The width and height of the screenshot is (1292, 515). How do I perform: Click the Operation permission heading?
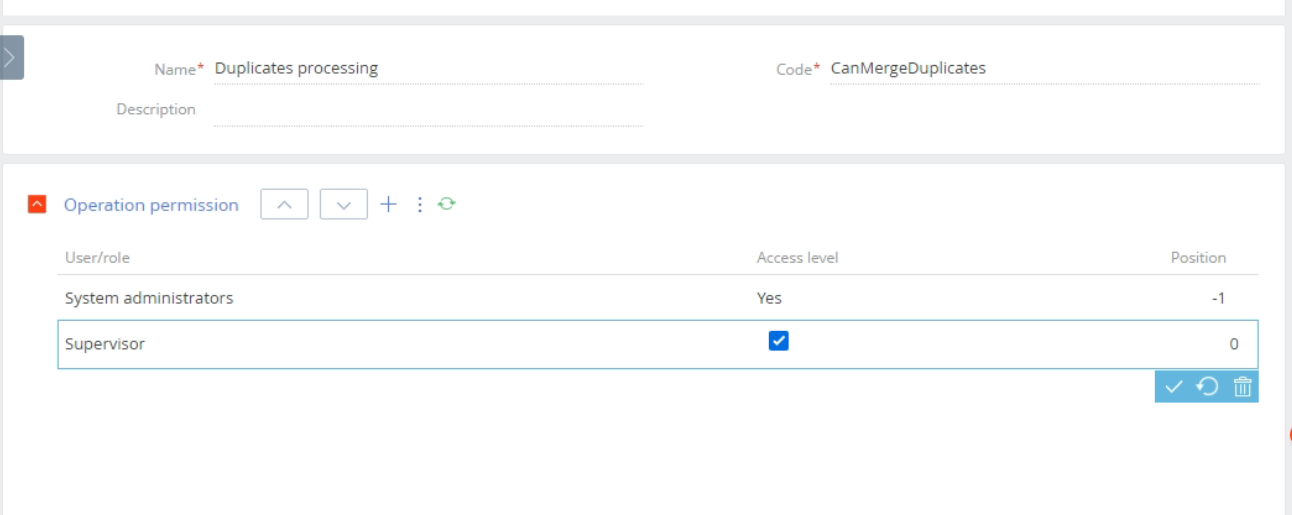coord(151,205)
